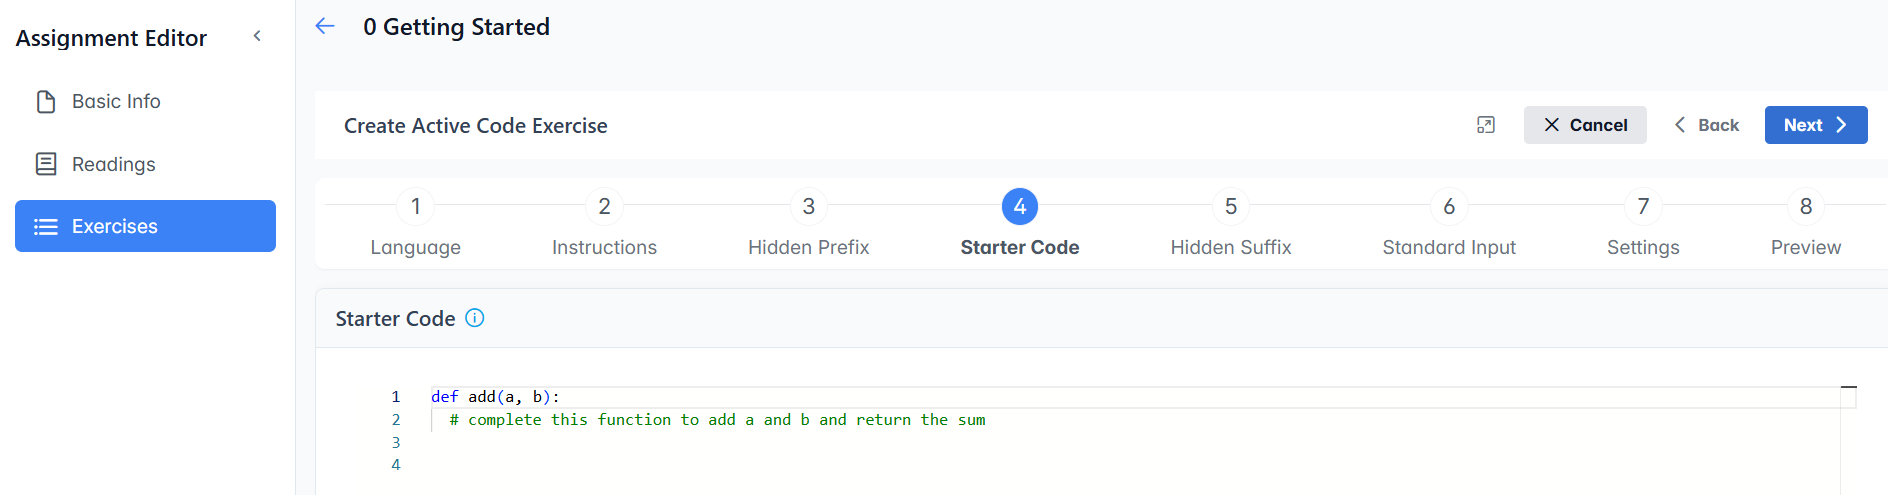This screenshot has height=495, width=1888.
Task: Cancel the active code exercise
Action: coord(1585,125)
